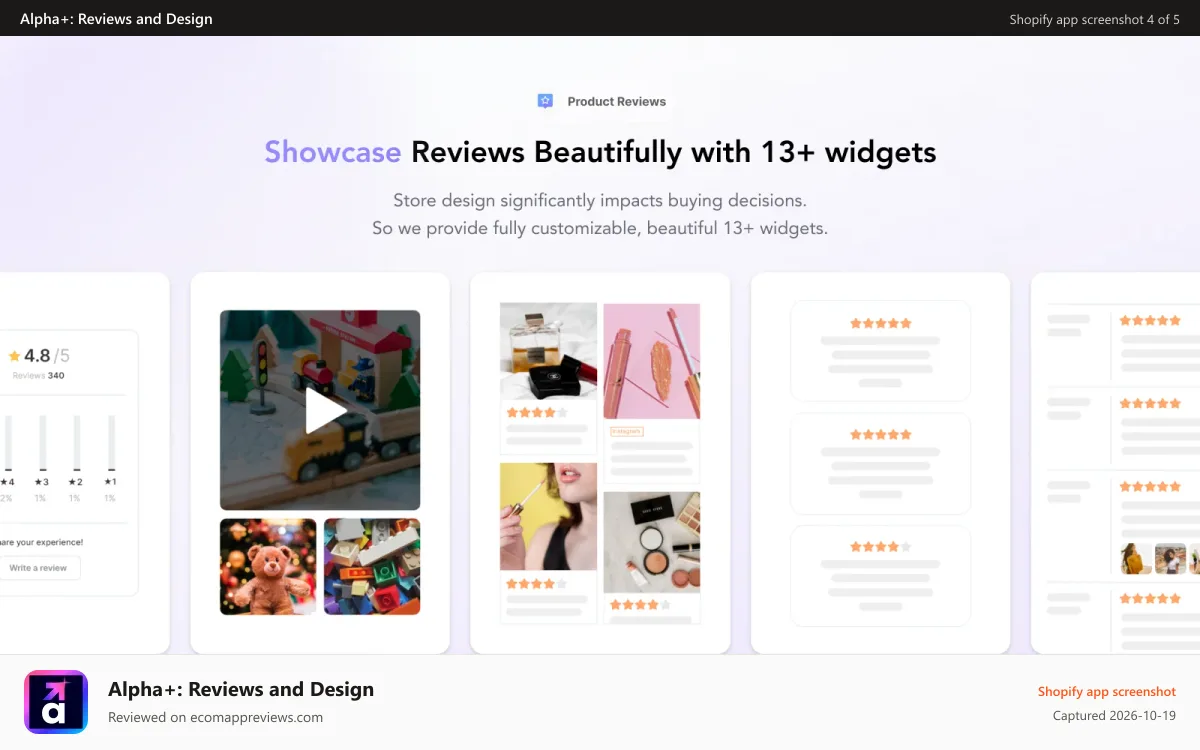Click the orange Shopify app screenshot label
1200x750 pixels.
(x=1107, y=692)
